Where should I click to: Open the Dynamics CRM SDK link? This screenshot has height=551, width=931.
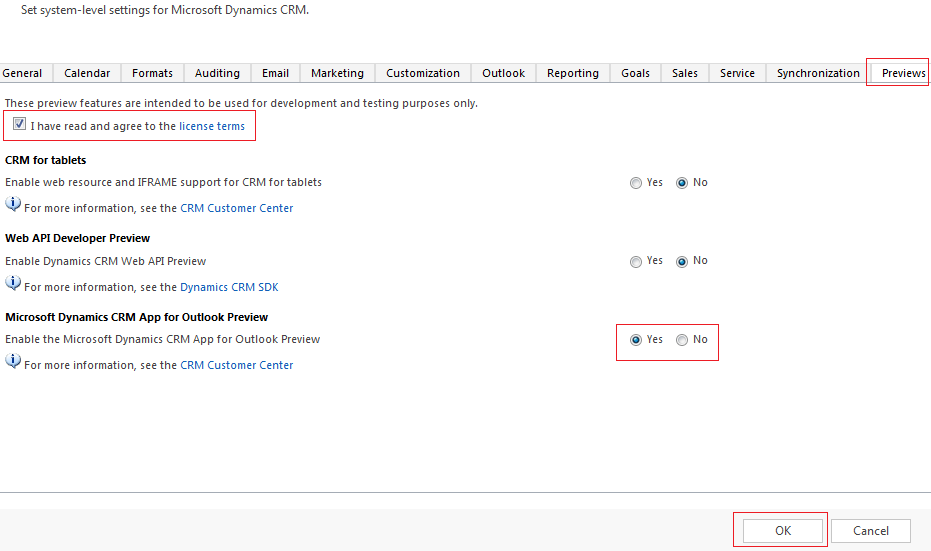tap(229, 287)
